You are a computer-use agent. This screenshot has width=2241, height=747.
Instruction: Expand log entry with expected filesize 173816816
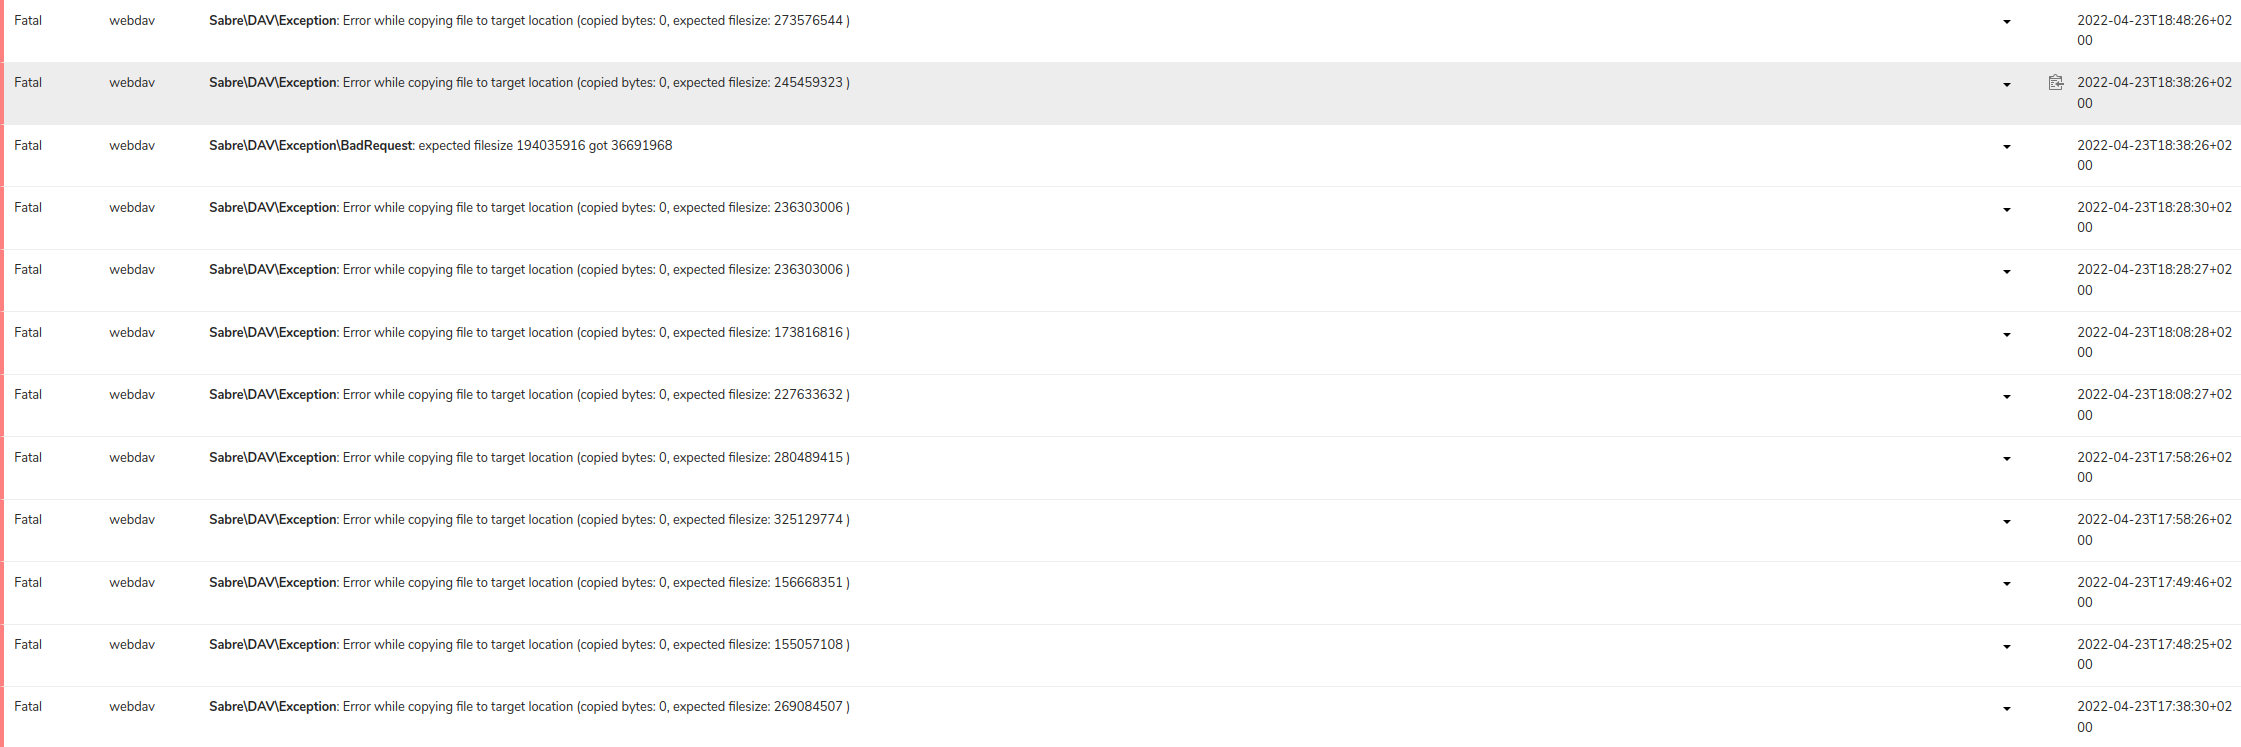click(x=2006, y=334)
